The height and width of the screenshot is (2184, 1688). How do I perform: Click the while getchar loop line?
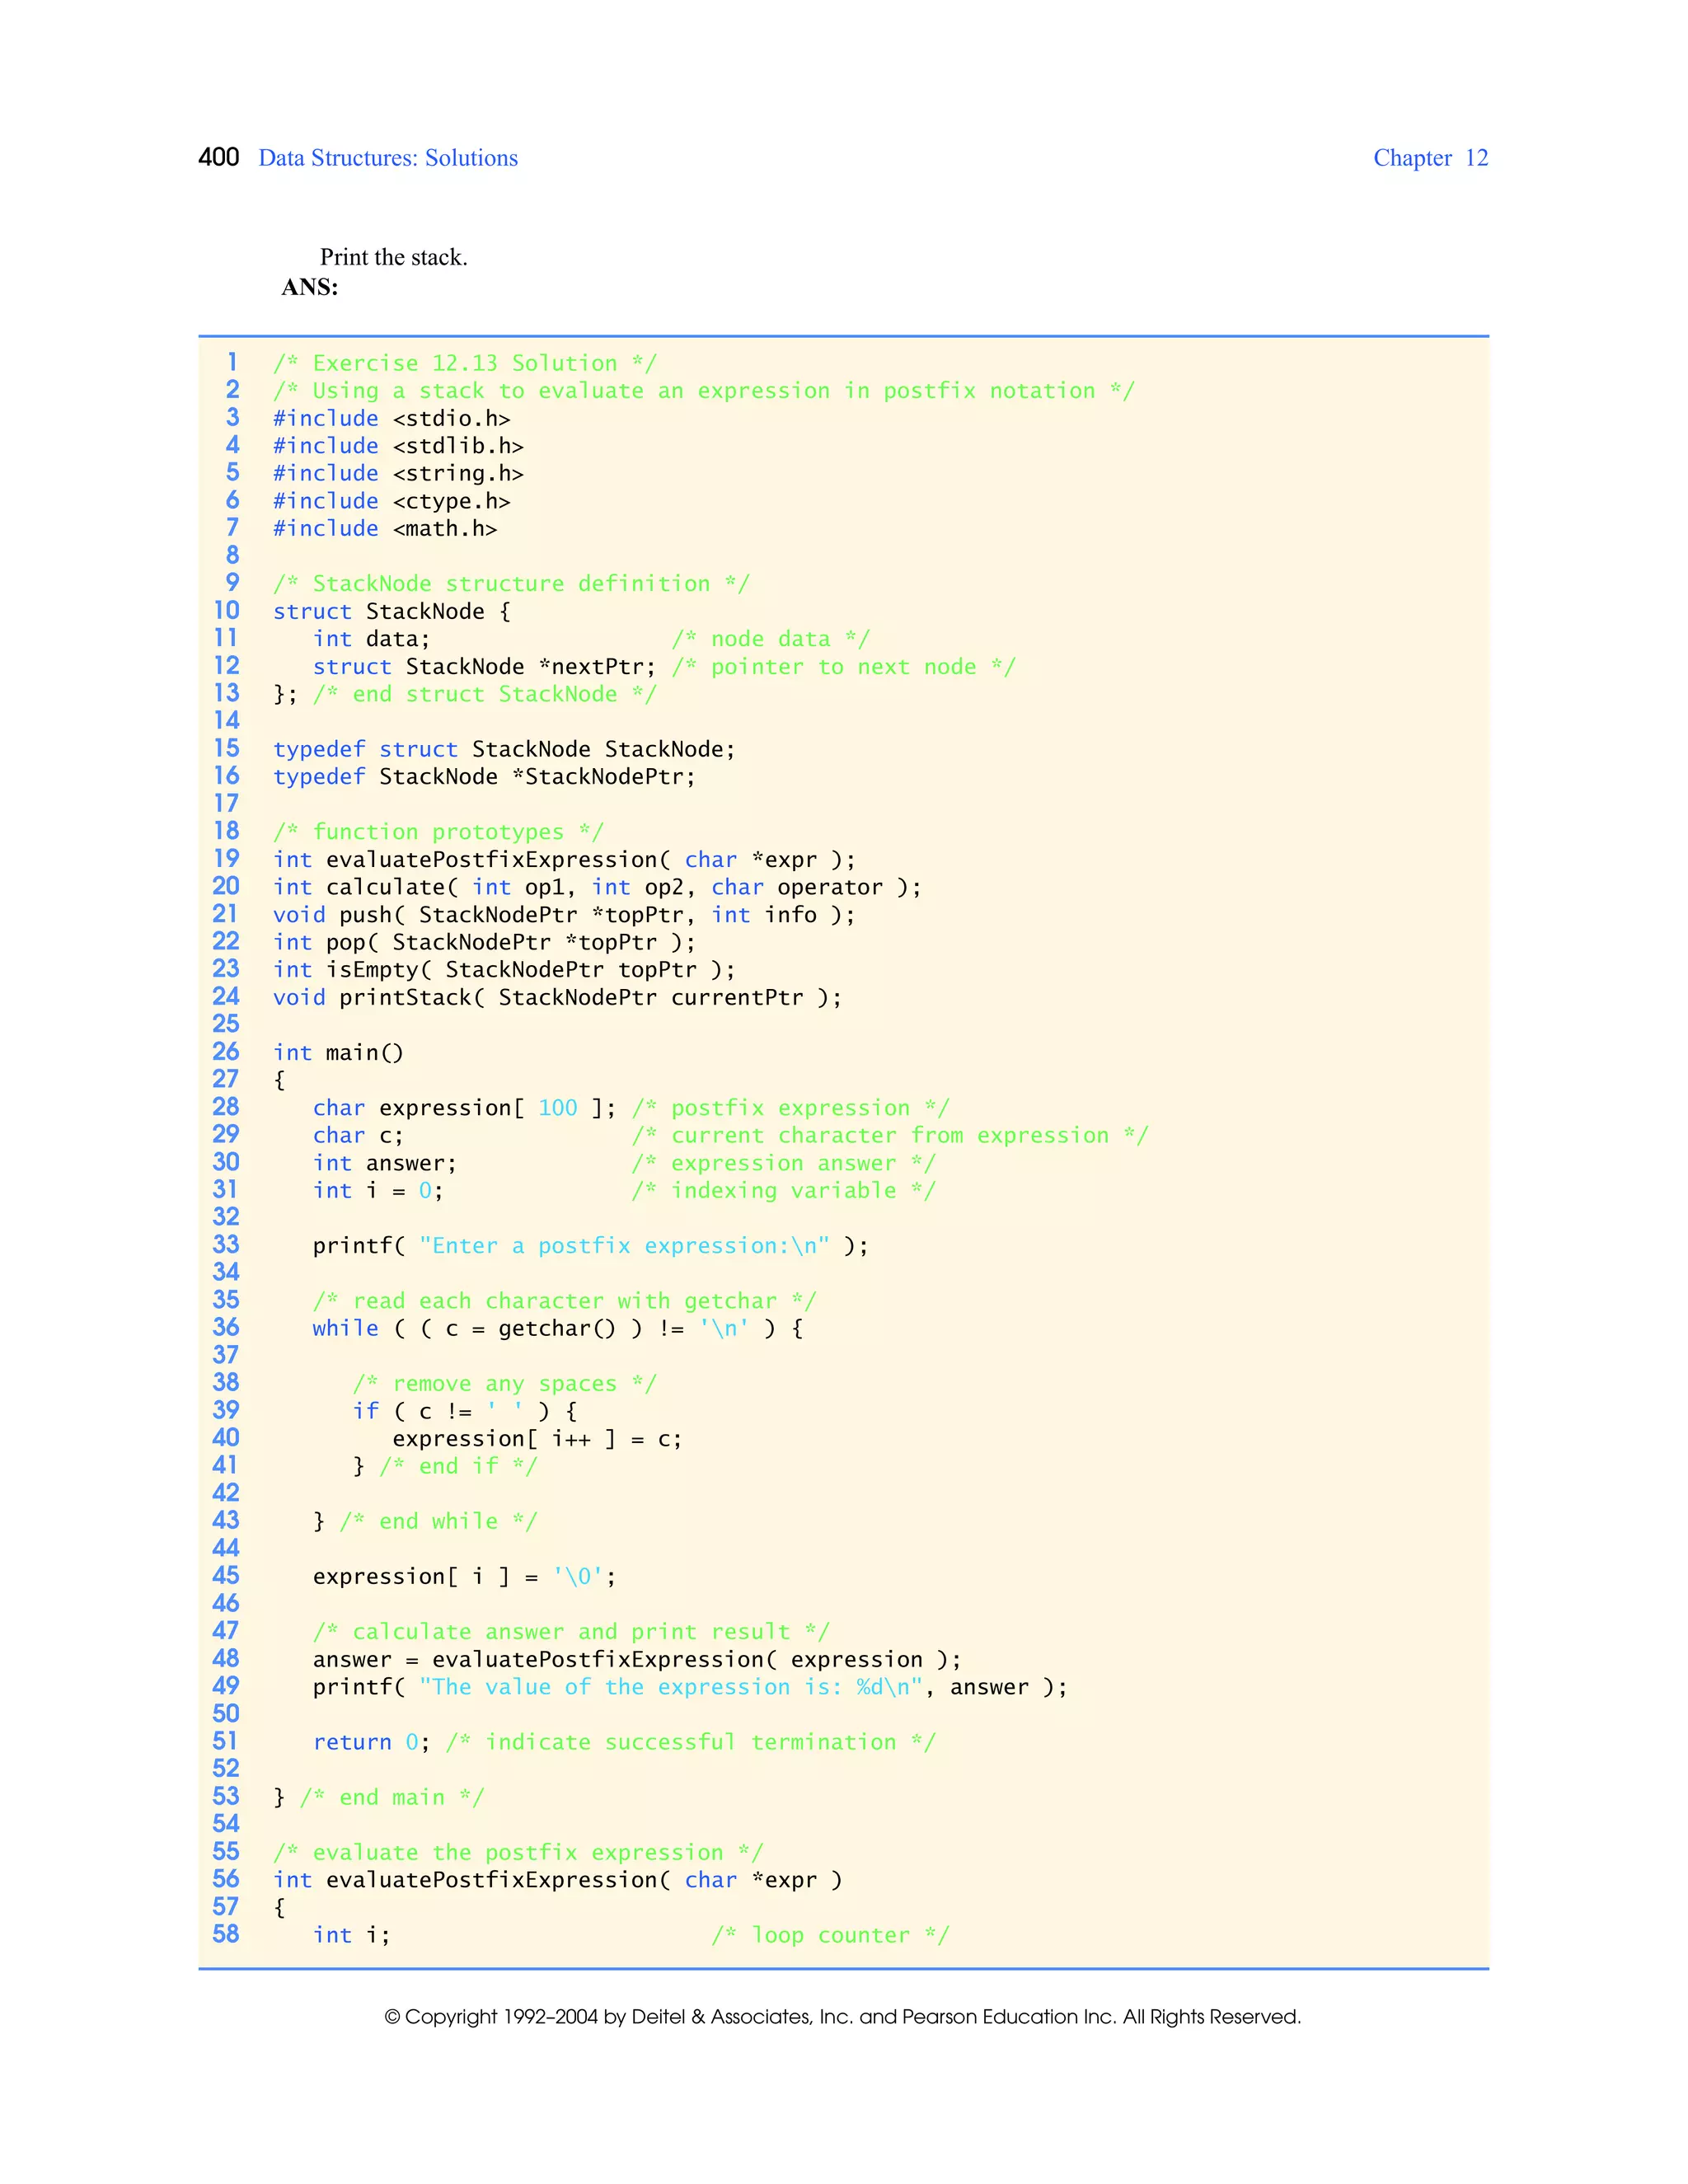[558, 1329]
